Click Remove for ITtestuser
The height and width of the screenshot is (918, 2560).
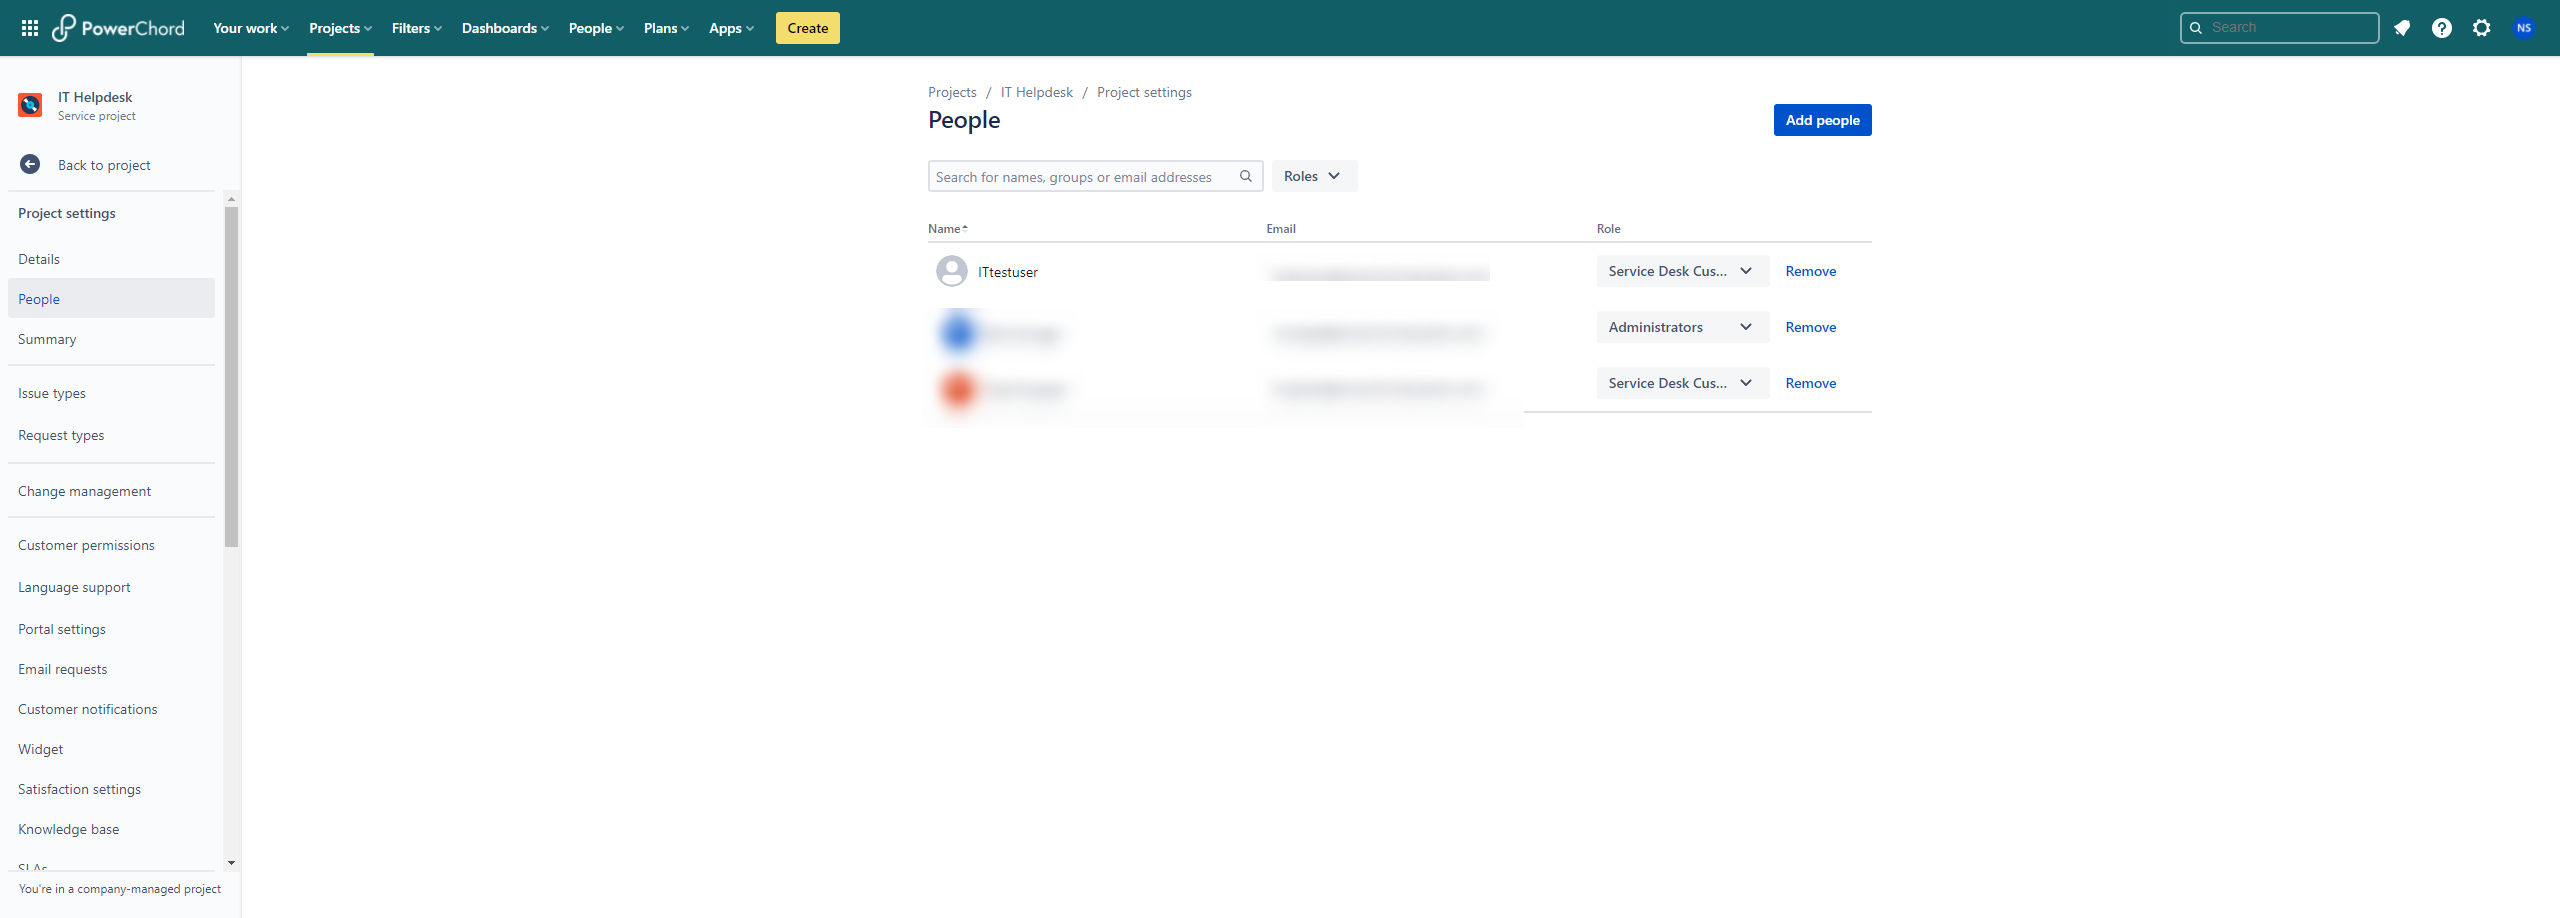point(1811,271)
